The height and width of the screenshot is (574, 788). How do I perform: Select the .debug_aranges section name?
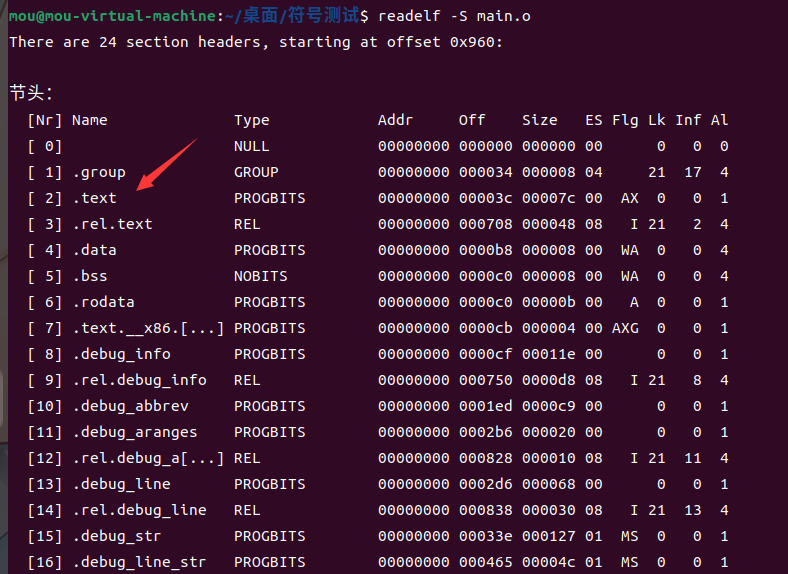[x=134, y=432]
